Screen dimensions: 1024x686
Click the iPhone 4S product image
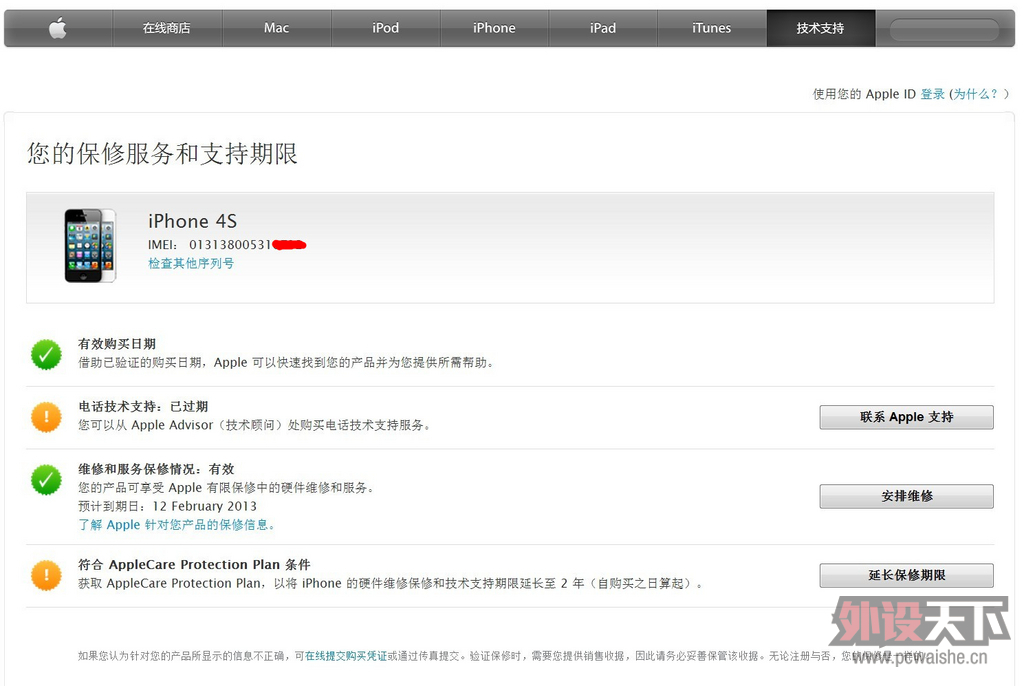(x=90, y=246)
